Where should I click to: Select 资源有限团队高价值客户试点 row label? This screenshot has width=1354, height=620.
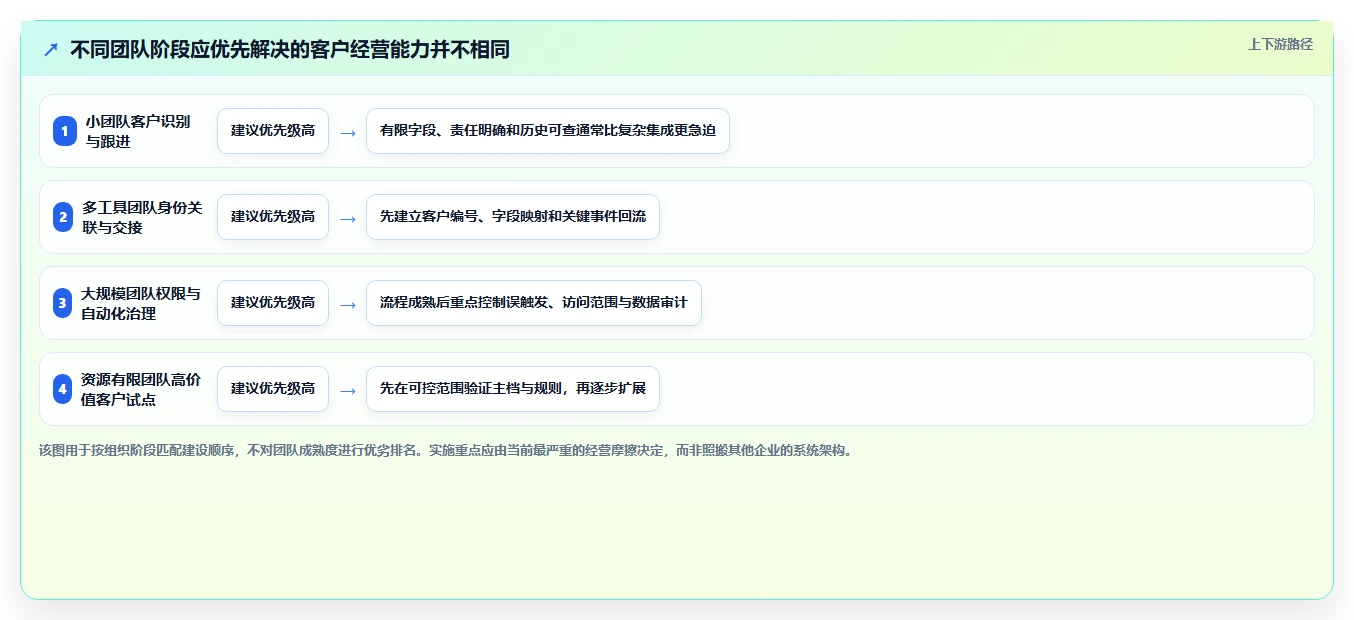pyautogui.click(x=141, y=389)
